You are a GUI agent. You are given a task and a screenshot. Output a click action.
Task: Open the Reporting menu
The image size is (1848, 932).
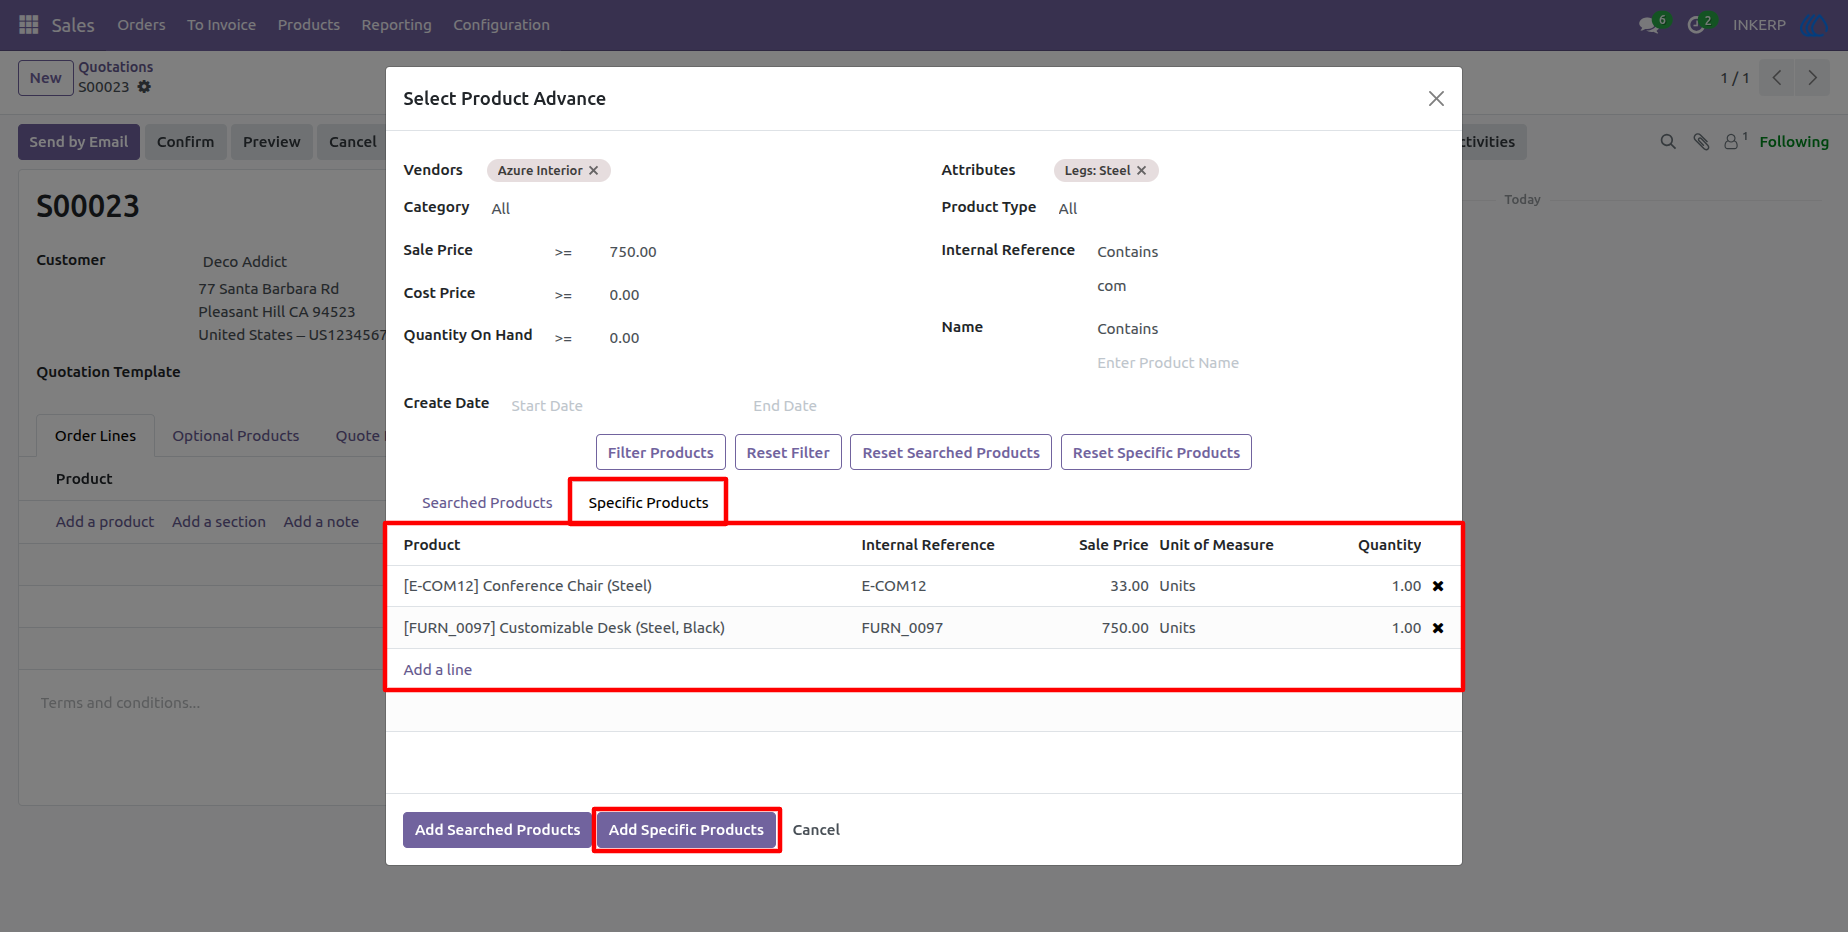coord(396,25)
